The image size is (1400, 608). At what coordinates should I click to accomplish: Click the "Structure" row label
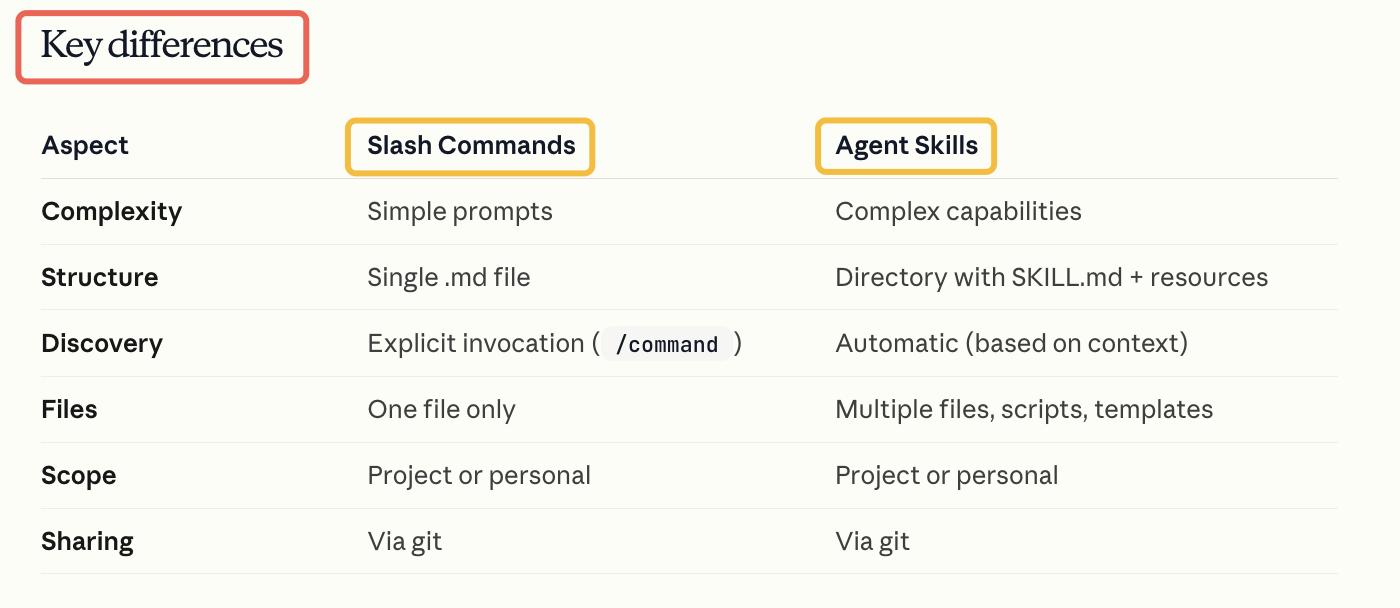[x=99, y=278]
